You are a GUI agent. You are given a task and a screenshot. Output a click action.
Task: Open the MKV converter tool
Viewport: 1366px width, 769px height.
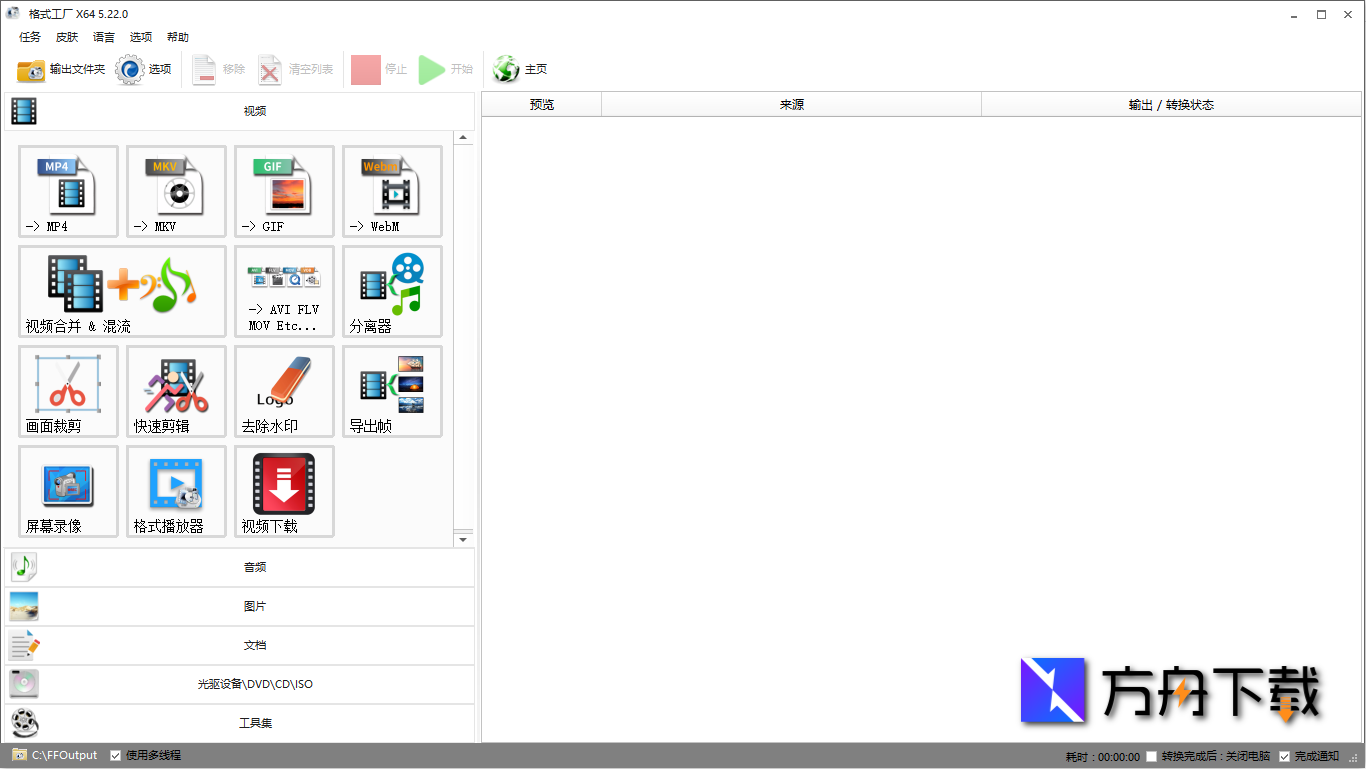coord(176,191)
